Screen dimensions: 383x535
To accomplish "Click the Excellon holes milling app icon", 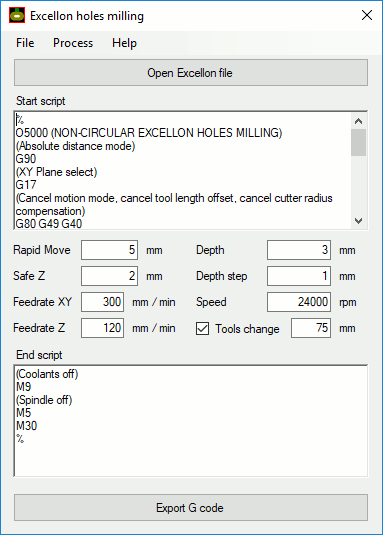I will [x=17, y=15].
